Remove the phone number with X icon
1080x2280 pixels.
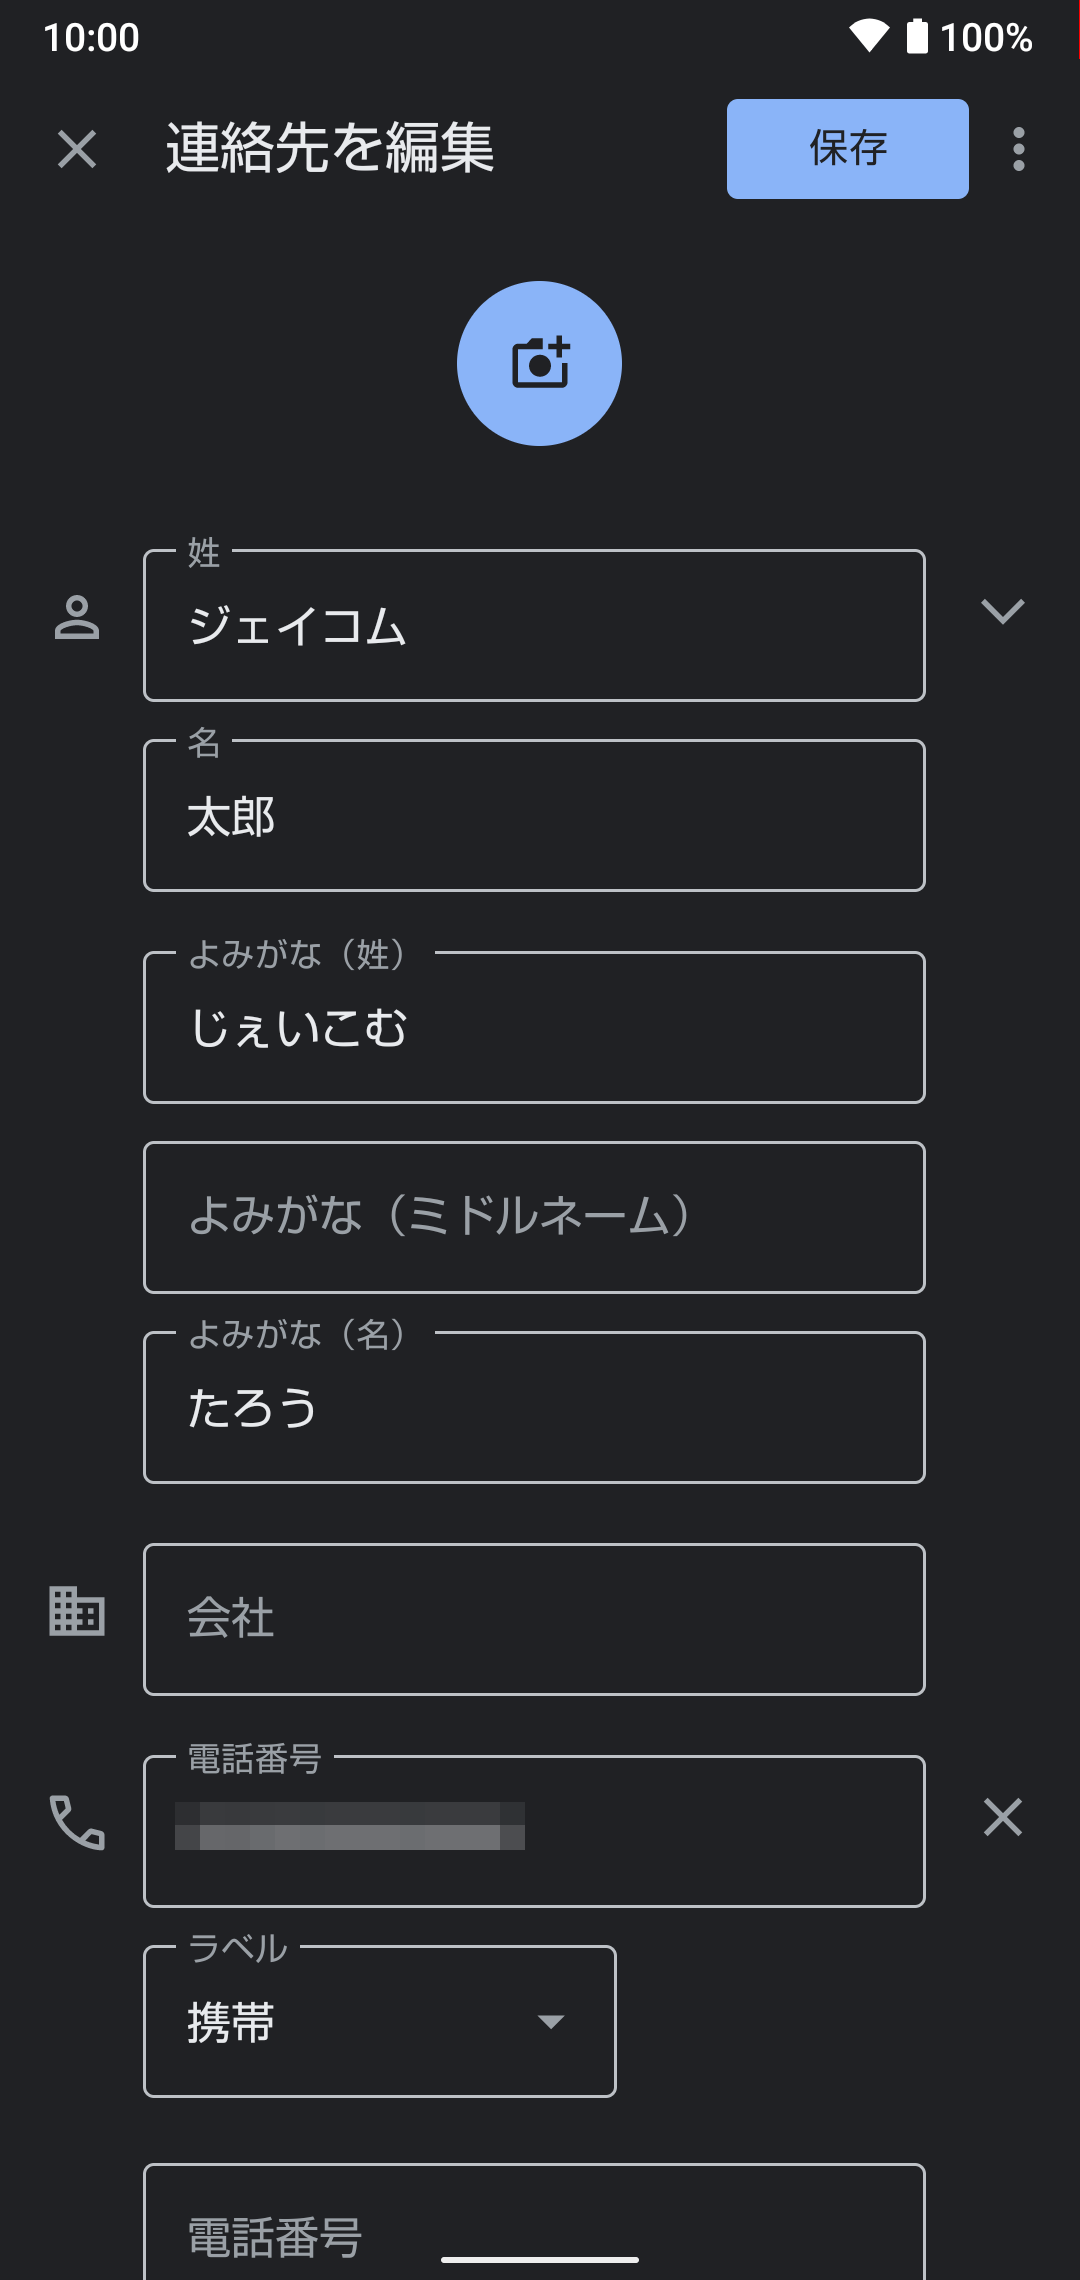1002,1817
